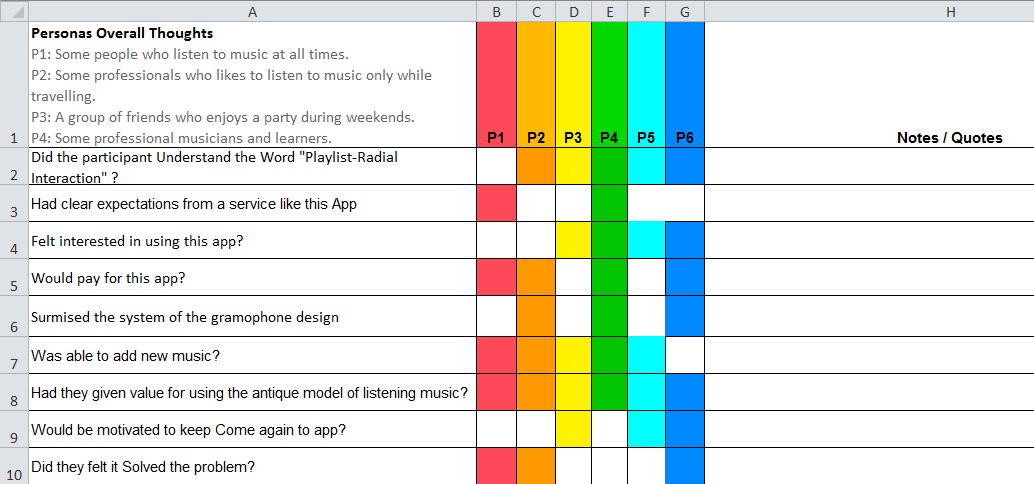Screen dimensions: 1034x484
Task: Click yellow P3 cell in "Felt interested" row
Action: click(x=573, y=240)
